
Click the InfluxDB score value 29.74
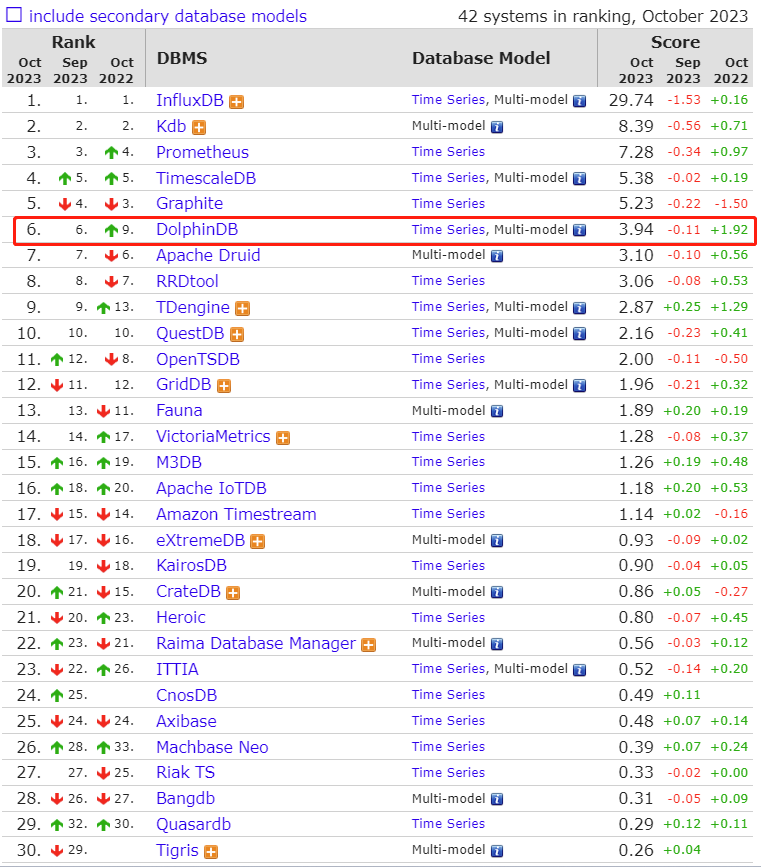pyautogui.click(x=631, y=100)
